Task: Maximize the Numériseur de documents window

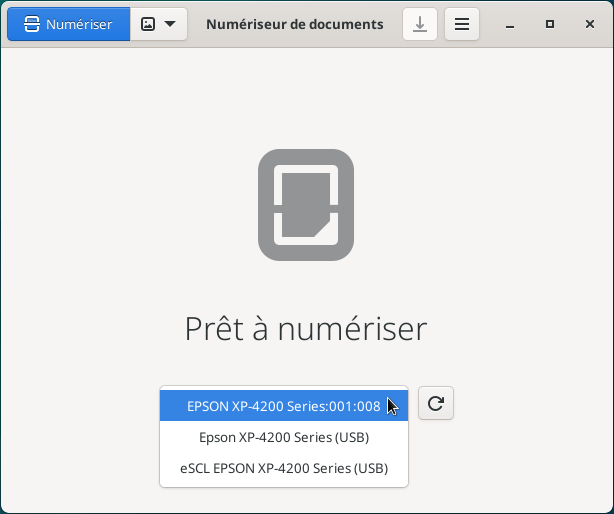Action: (549, 24)
